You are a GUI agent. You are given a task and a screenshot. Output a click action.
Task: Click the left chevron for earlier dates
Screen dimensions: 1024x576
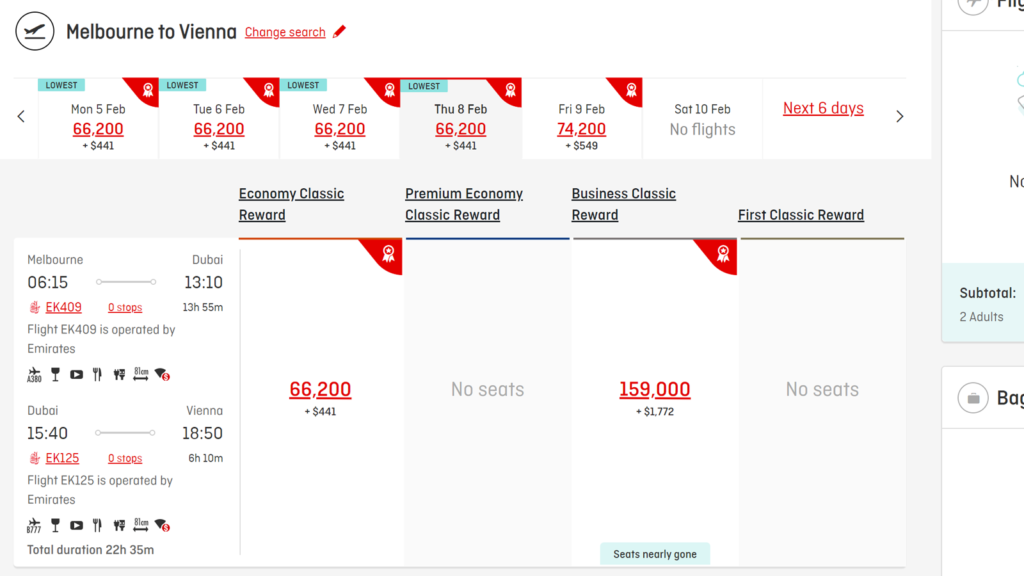pos(20,116)
